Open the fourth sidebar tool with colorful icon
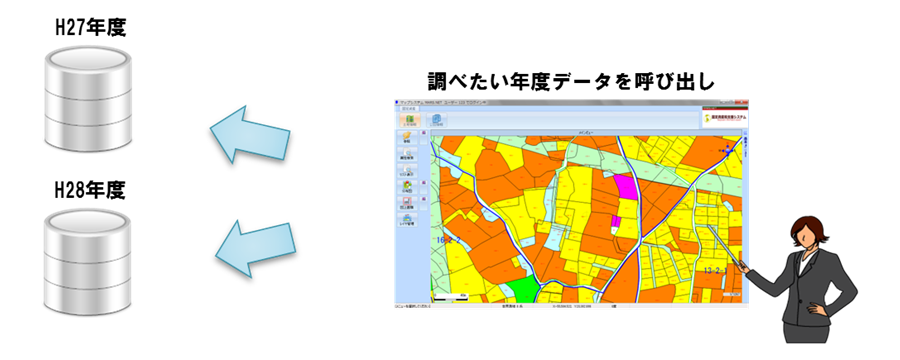 point(407,187)
